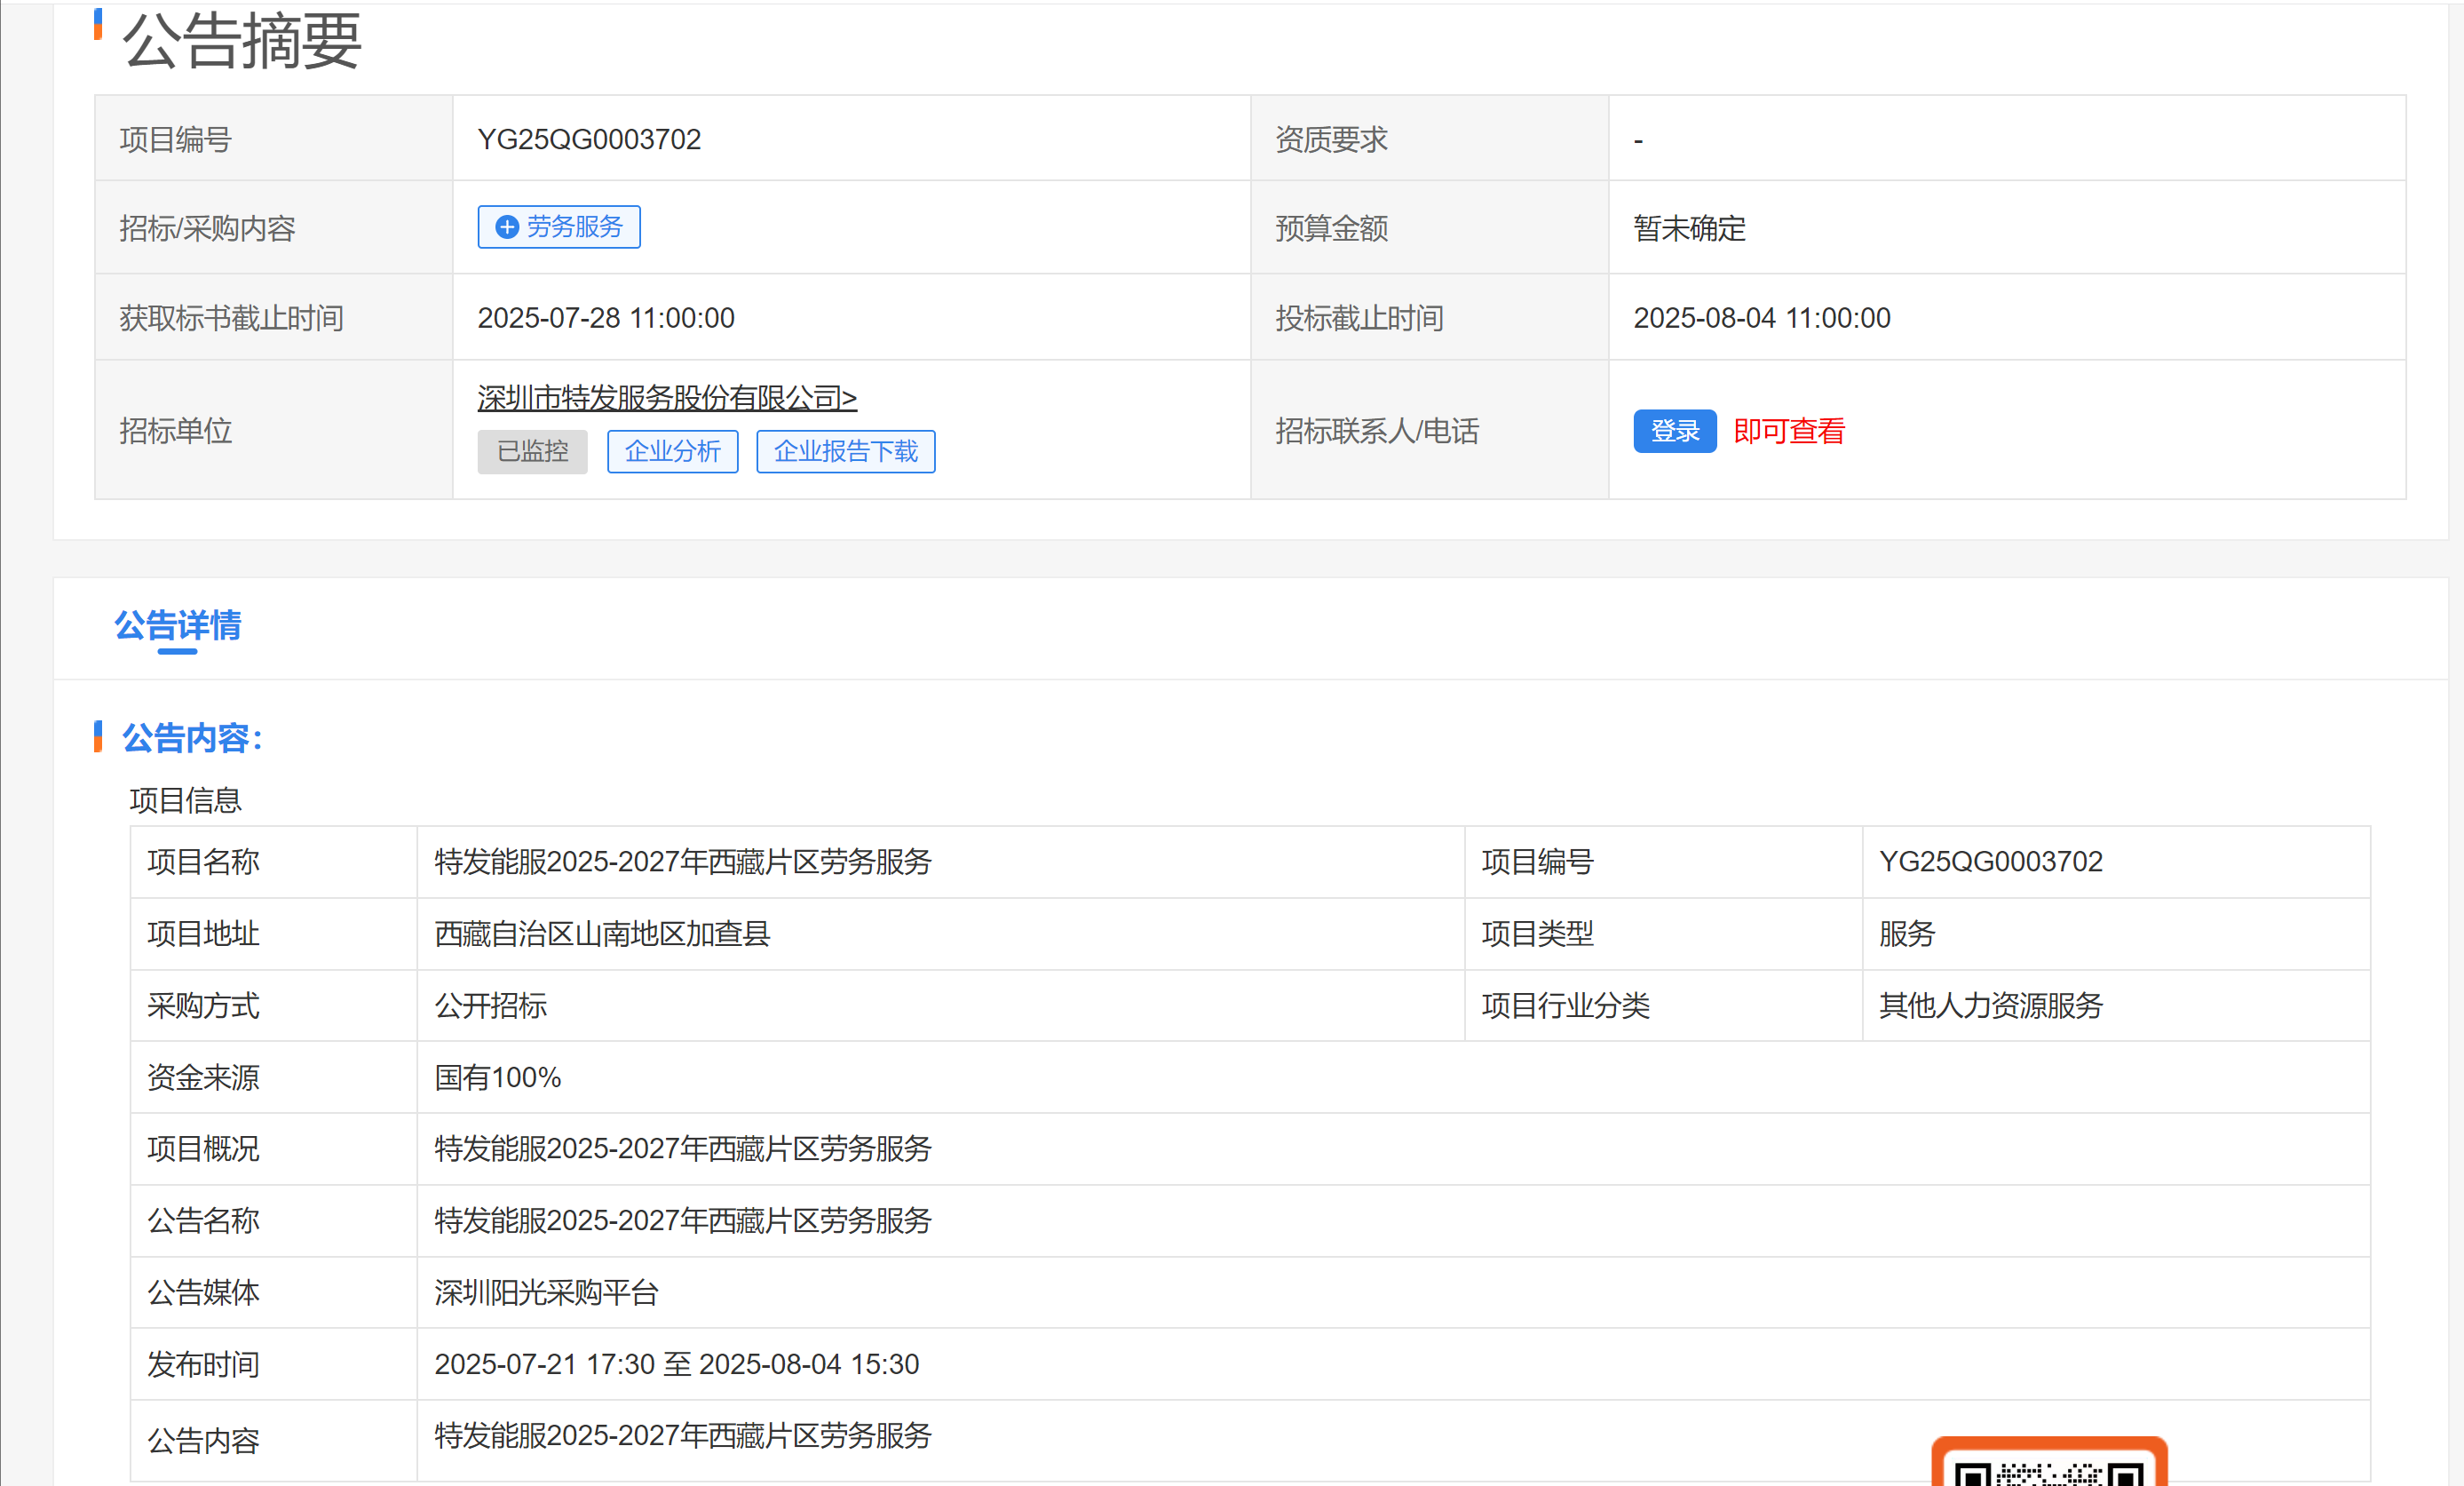Select project number YG25QG0003702 in summary
This screenshot has width=2464, height=1486.
[589, 139]
